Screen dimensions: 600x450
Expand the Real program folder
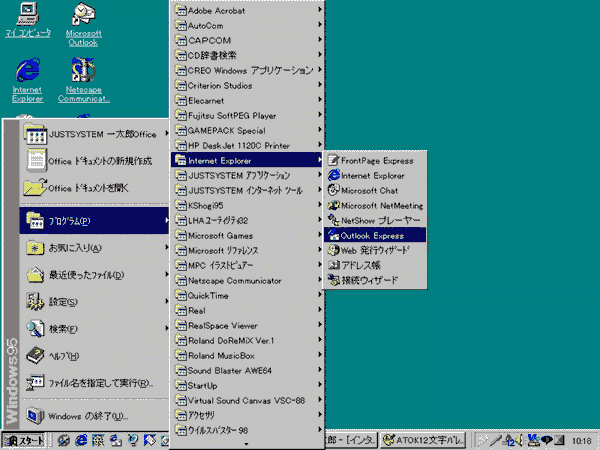[x=247, y=310]
